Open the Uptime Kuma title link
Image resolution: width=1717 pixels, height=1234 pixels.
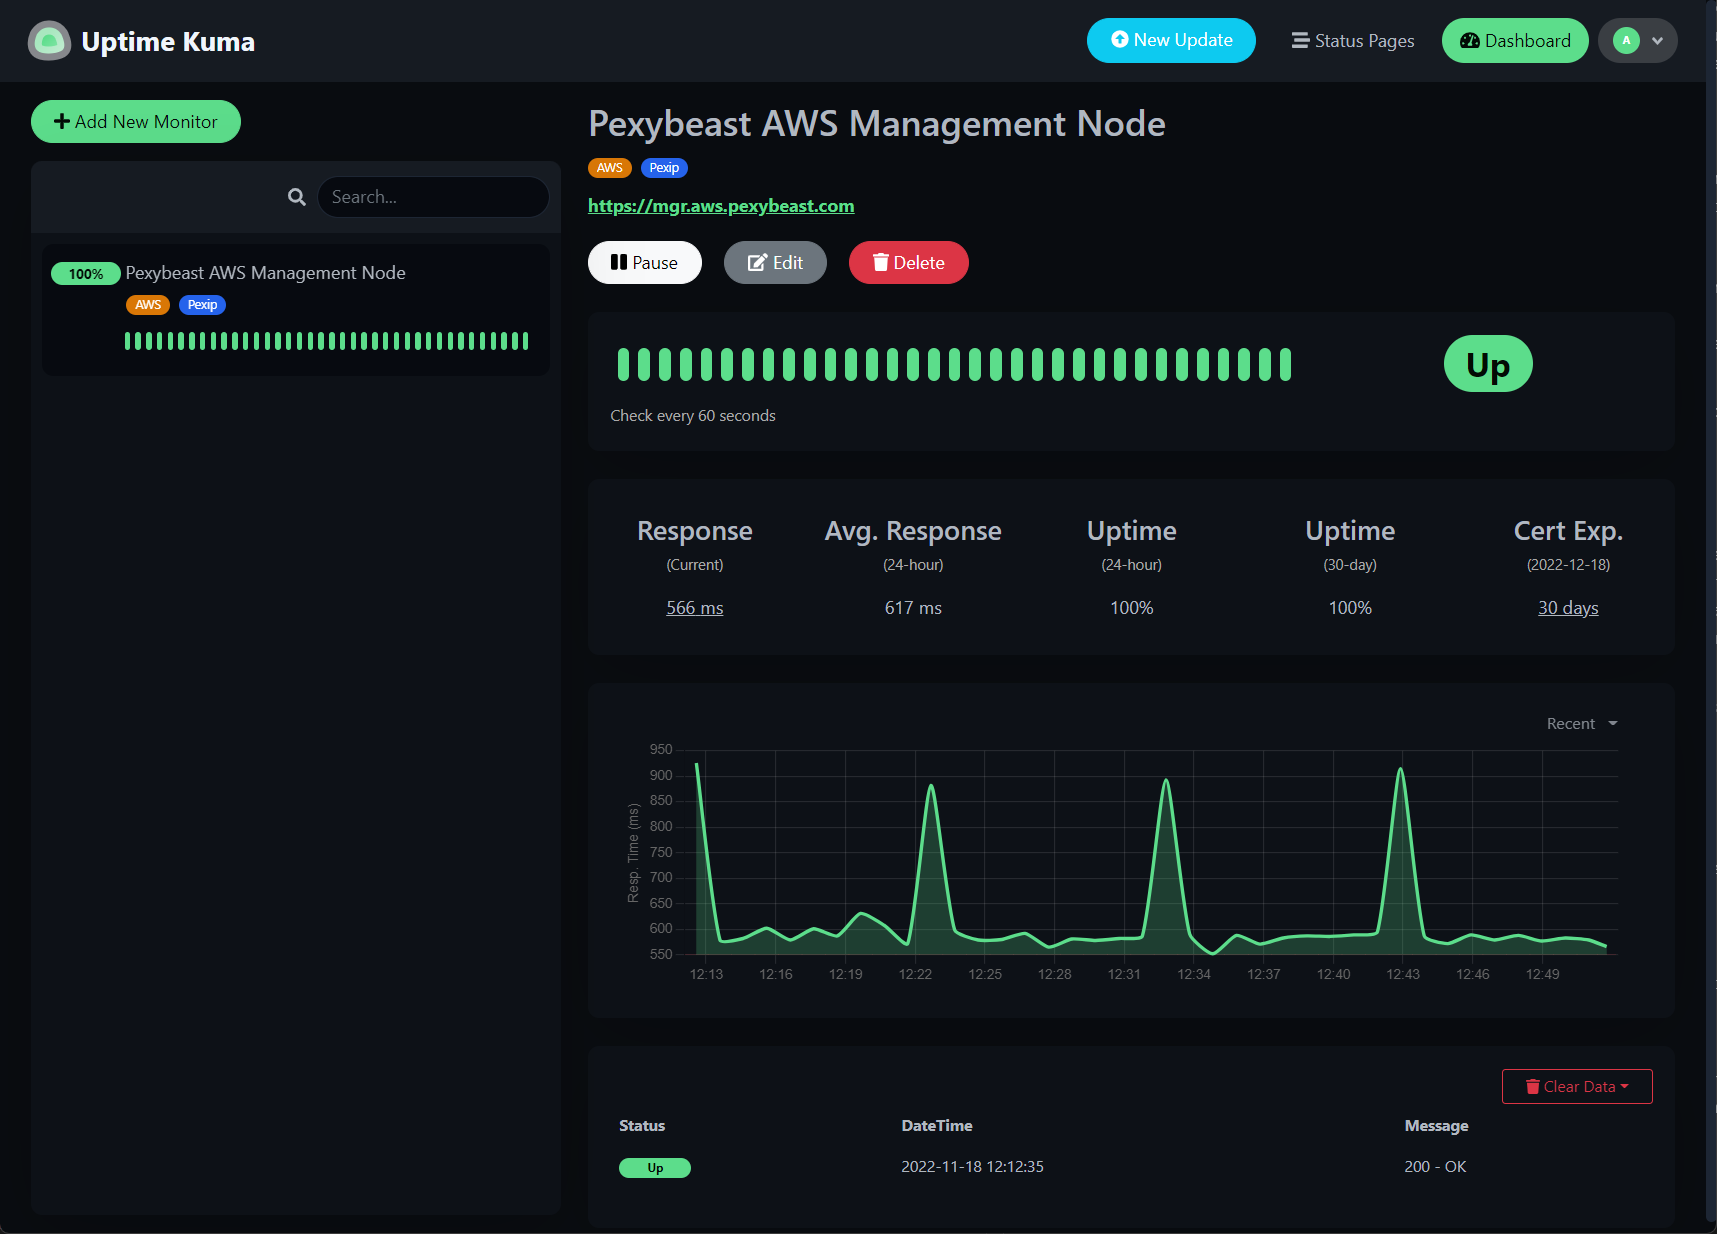pyautogui.click(x=168, y=41)
